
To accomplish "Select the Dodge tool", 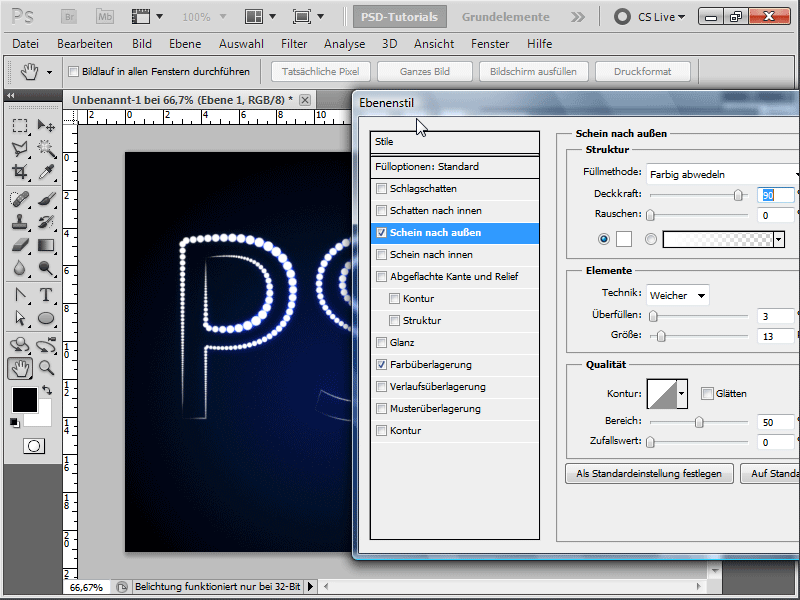I will pos(46,268).
